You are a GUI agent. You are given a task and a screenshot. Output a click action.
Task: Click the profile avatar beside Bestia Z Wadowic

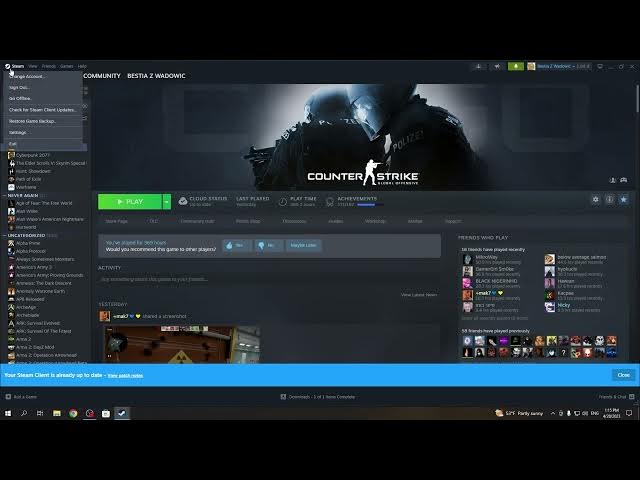[531, 66]
